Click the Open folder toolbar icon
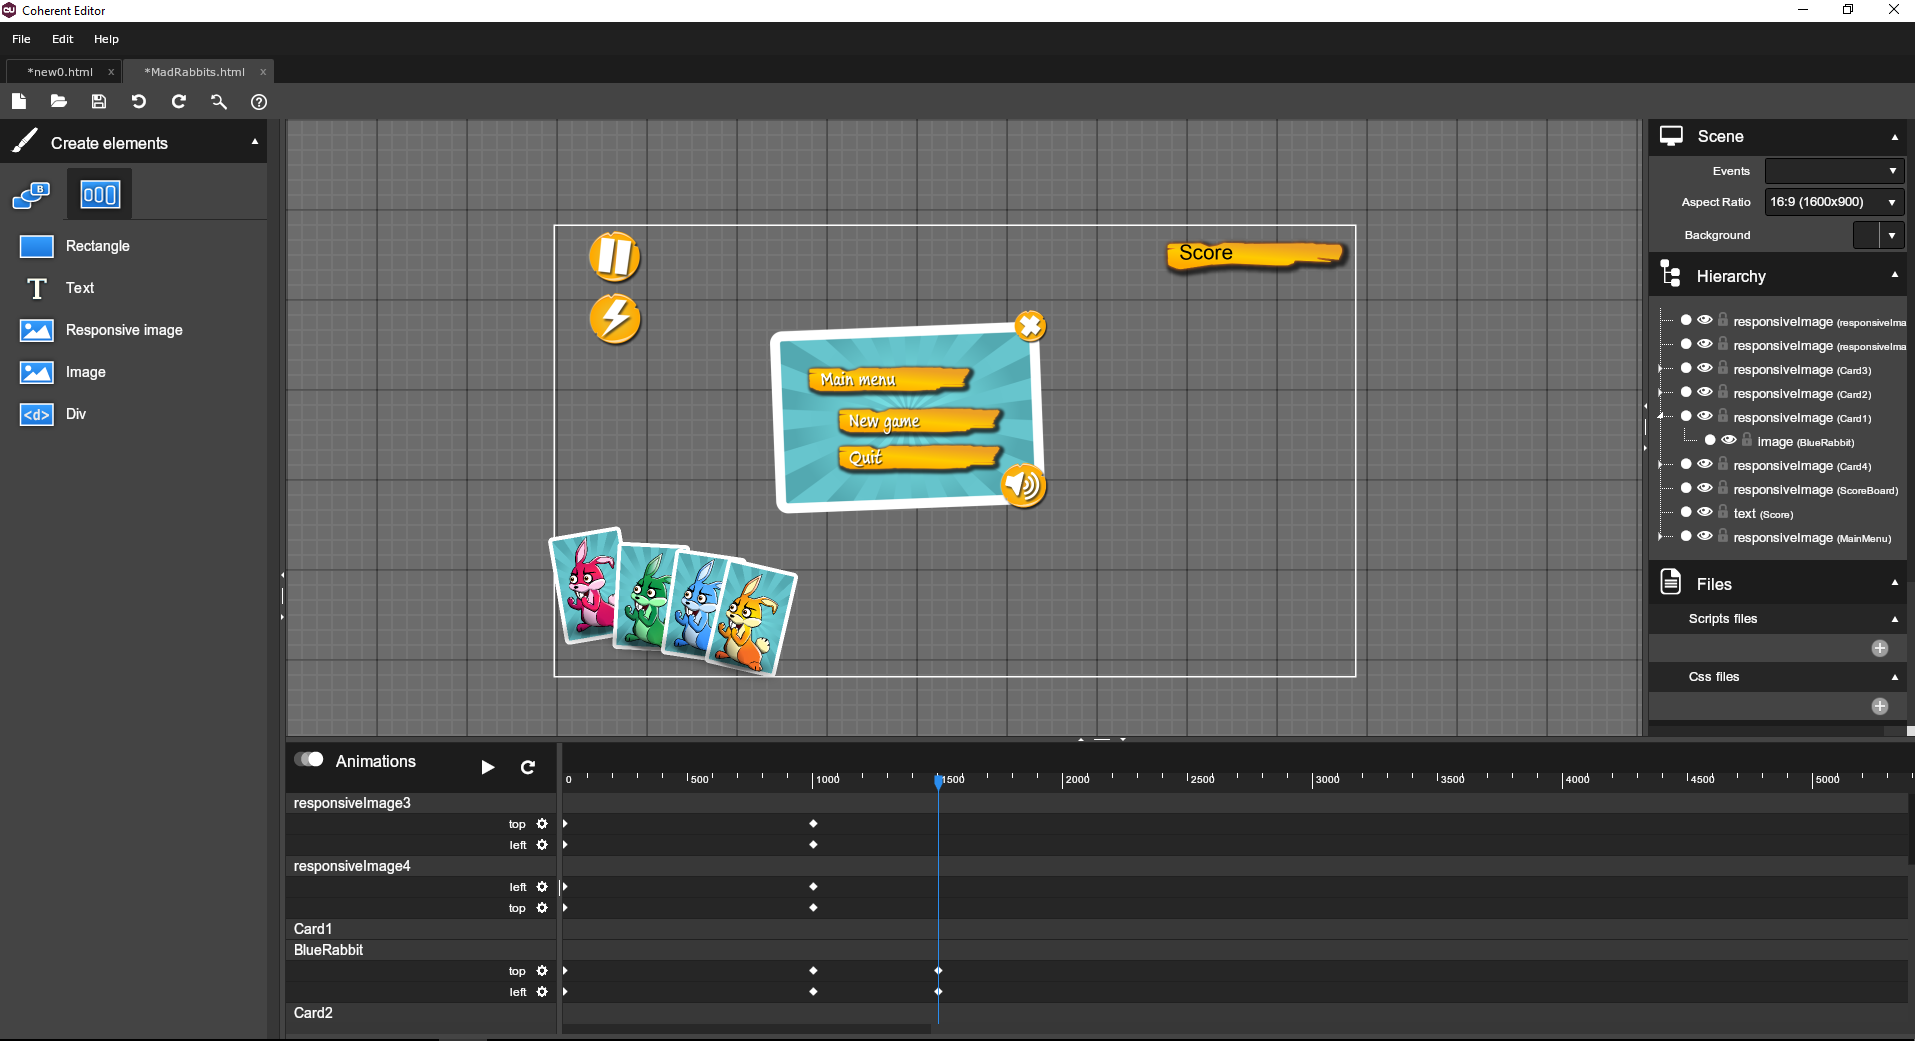 (x=59, y=101)
